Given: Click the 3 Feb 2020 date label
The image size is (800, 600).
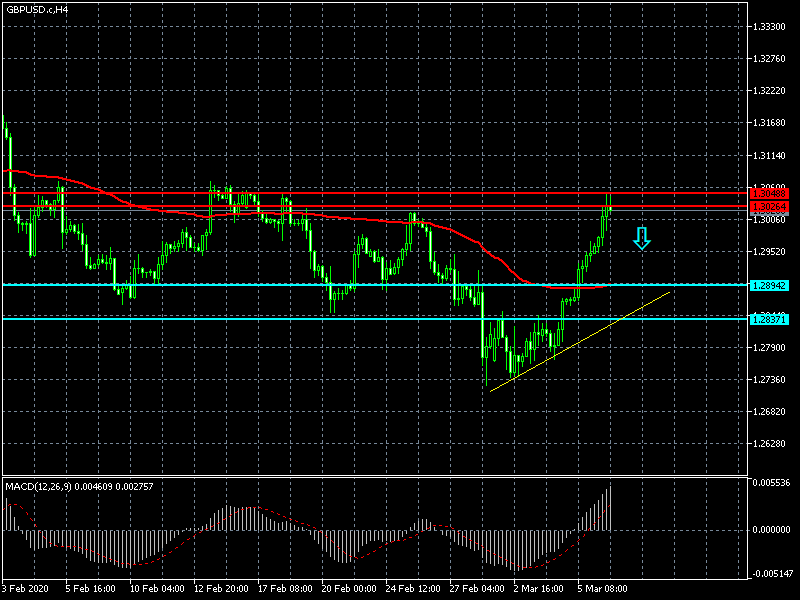Looking at the screenshot, I should pos(27,590).
